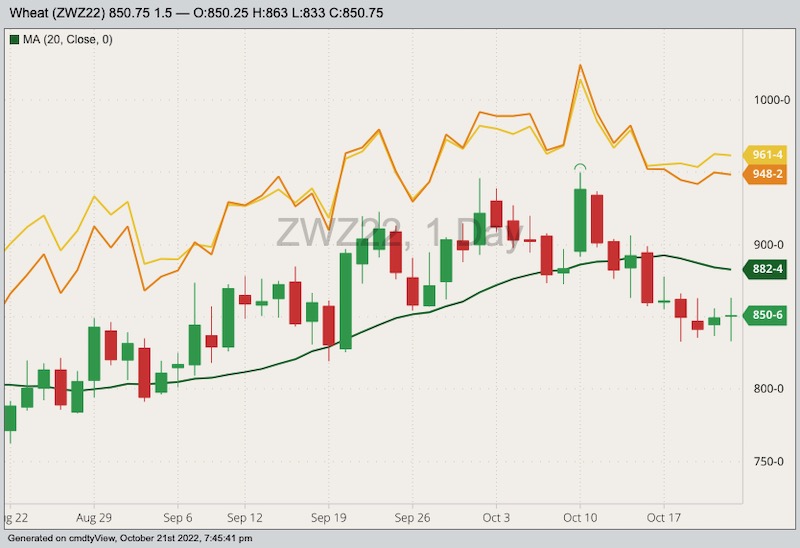
Task: Click the Oct 3 date axis label
Action: 496,518
